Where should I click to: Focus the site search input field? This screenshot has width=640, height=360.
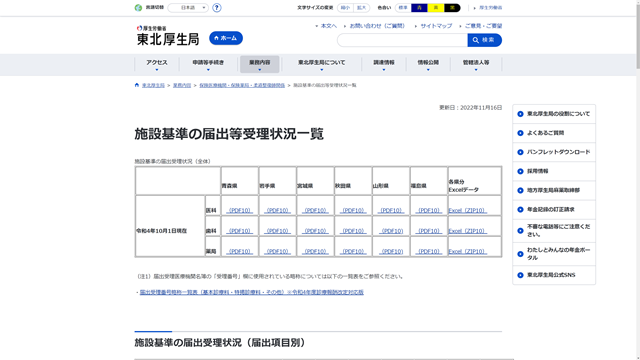[402, 40]
